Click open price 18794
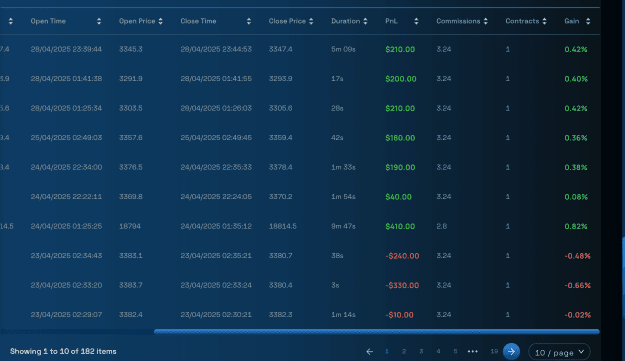The width and height of the screenshot is (625, 361). 130,226
